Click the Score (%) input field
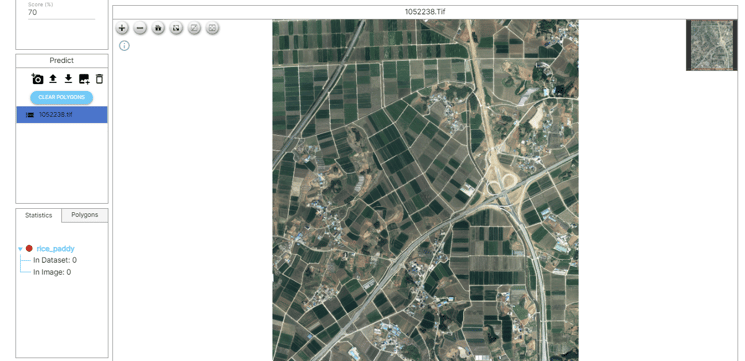Viewport: 745px width, 361px height. pyautogui.click(x=61, y=13)
